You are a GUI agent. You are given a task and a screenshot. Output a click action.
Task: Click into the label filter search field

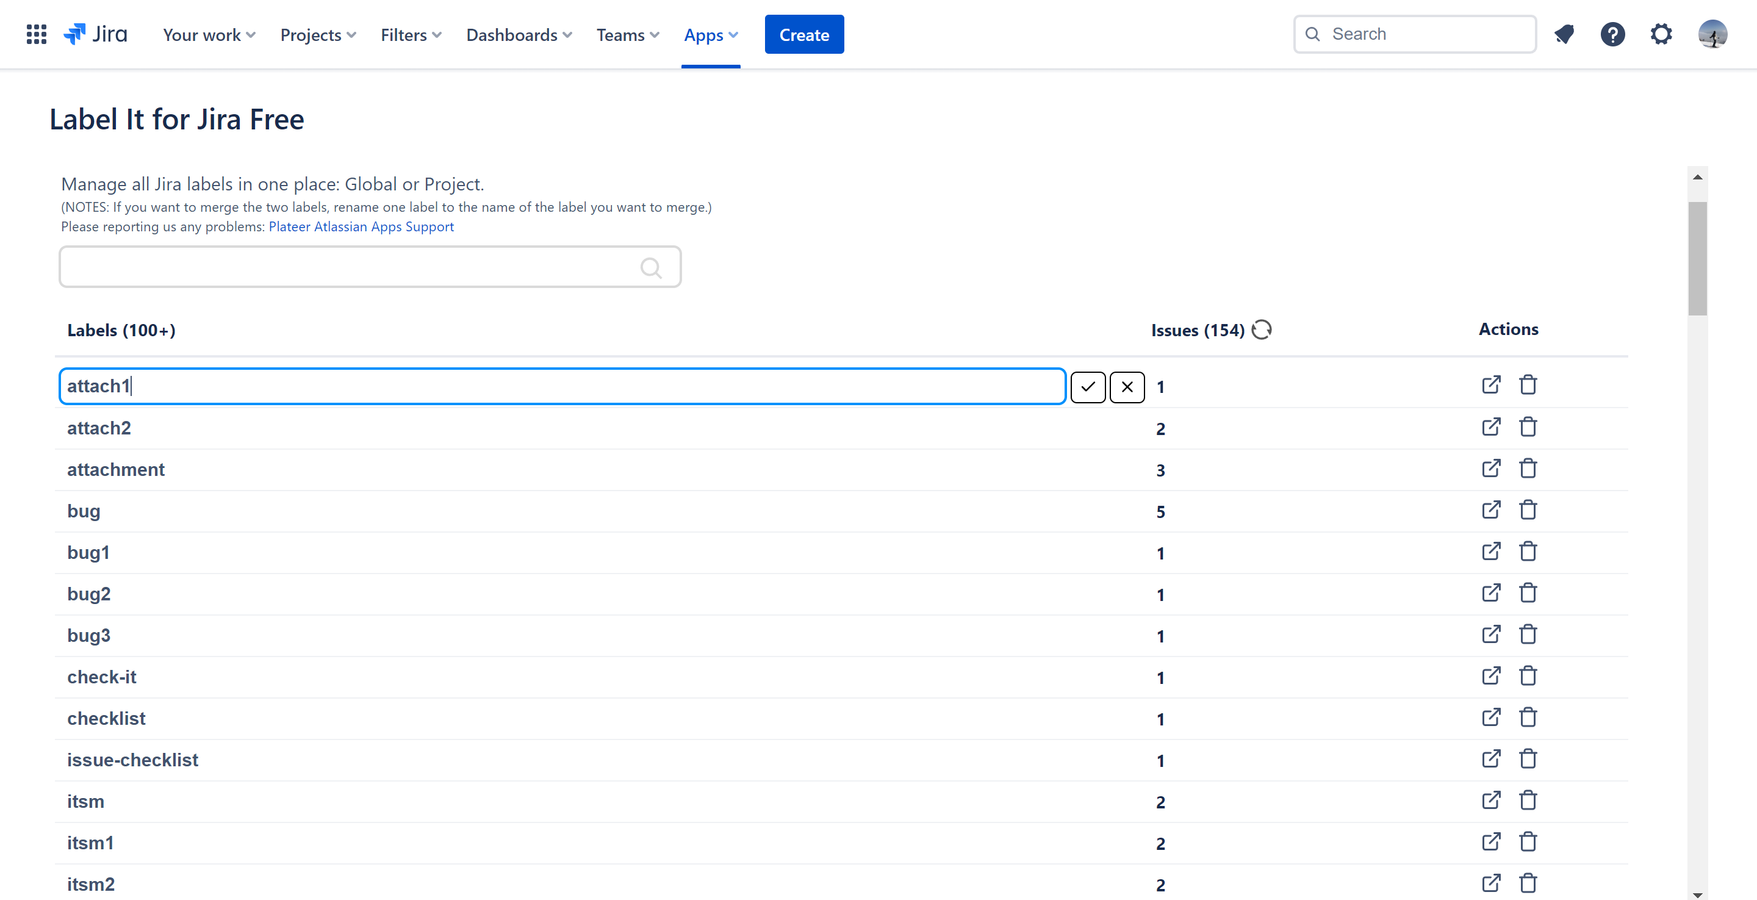pyautogui.click(x=370, y=267)
